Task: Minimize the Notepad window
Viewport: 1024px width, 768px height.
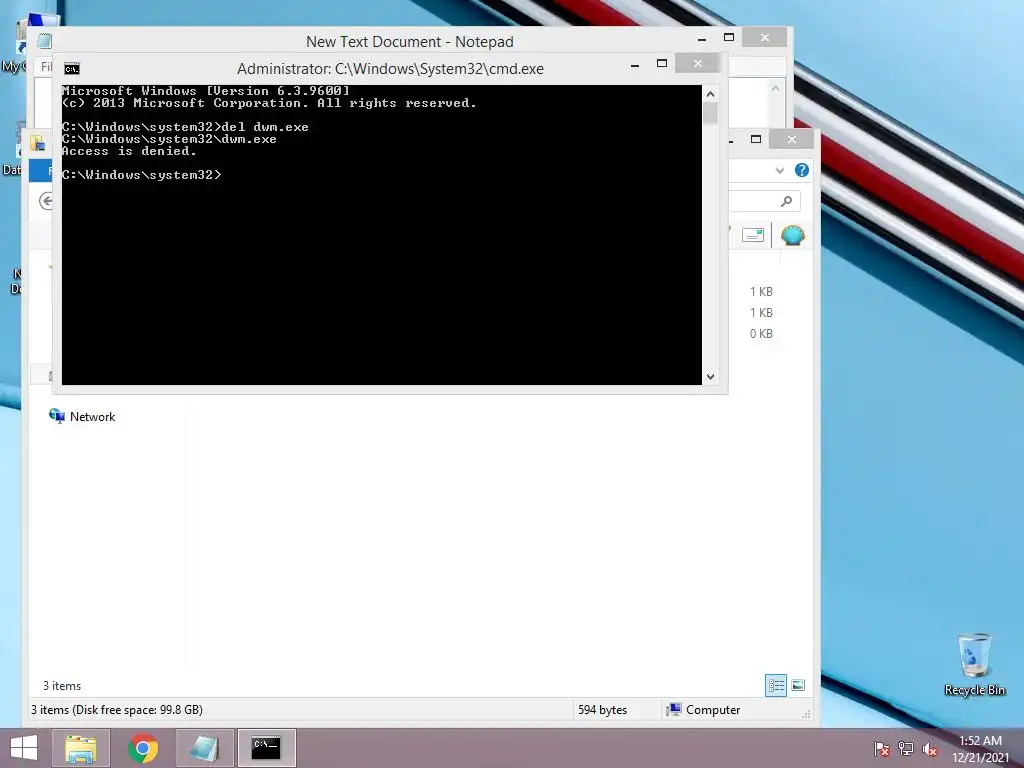Action: point(702,39)
